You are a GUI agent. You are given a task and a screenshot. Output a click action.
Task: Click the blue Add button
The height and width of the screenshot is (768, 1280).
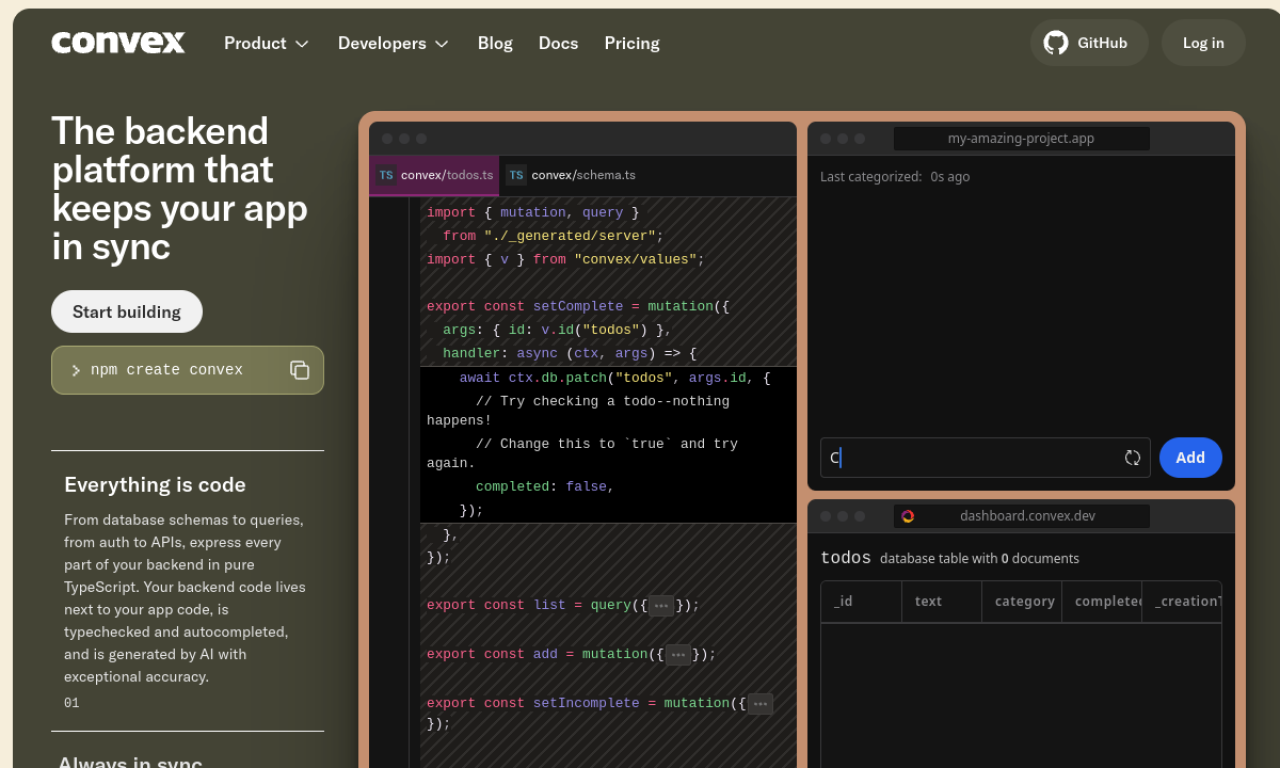point(1190,457)
